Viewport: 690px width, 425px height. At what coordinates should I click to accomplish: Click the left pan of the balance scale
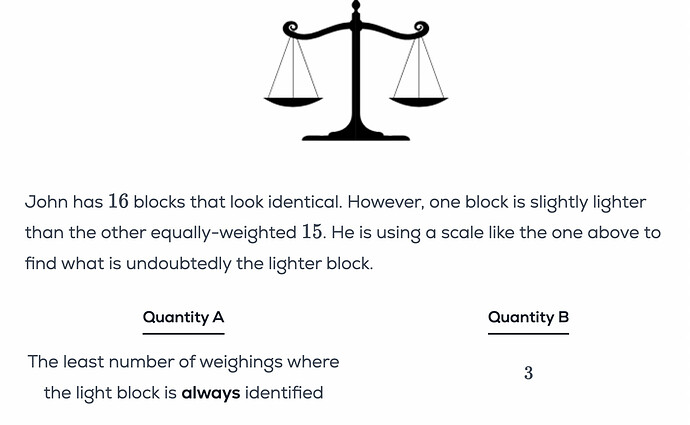point(293,100)
